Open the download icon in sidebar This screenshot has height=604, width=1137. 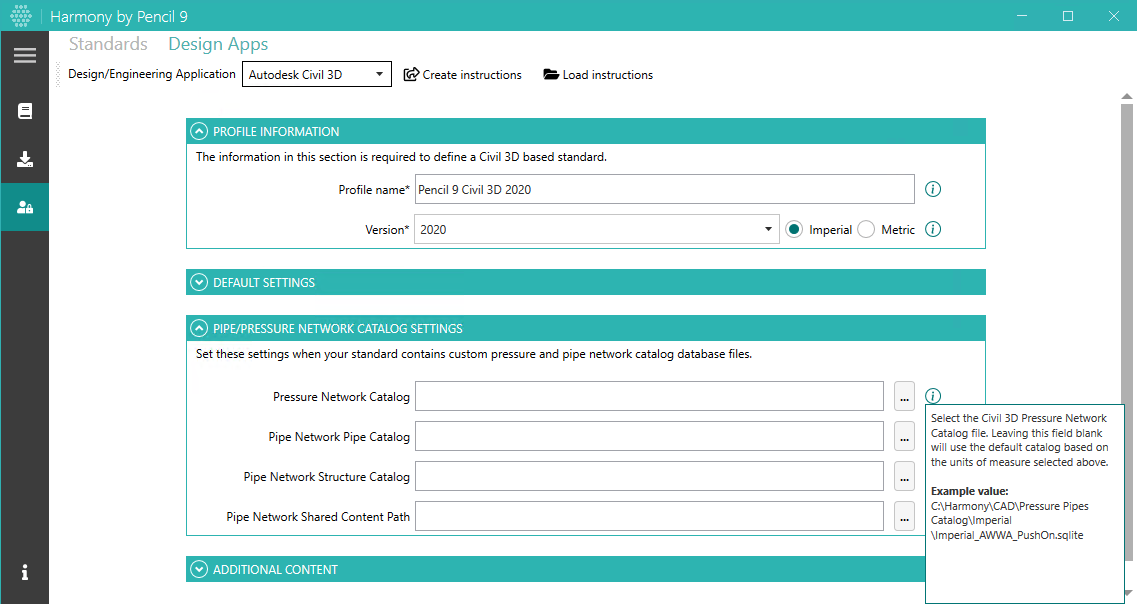[x=25, y=160]
